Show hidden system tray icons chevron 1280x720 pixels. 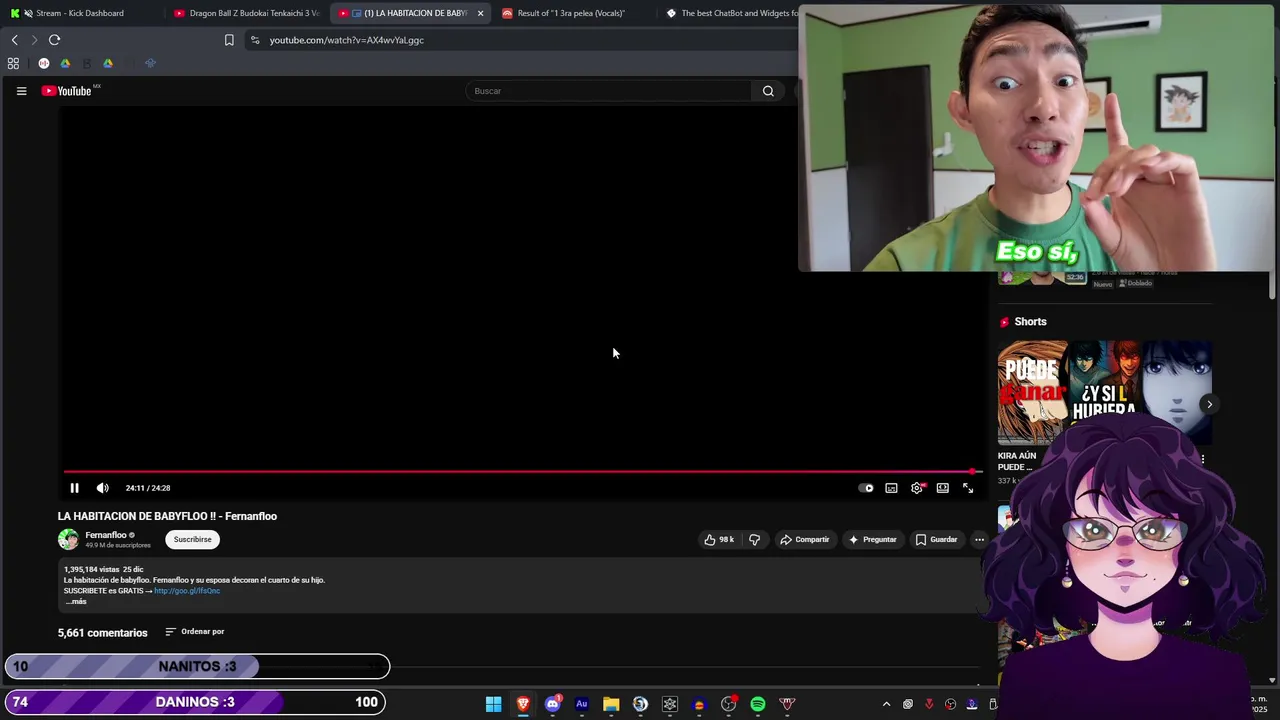pos(886,704)
